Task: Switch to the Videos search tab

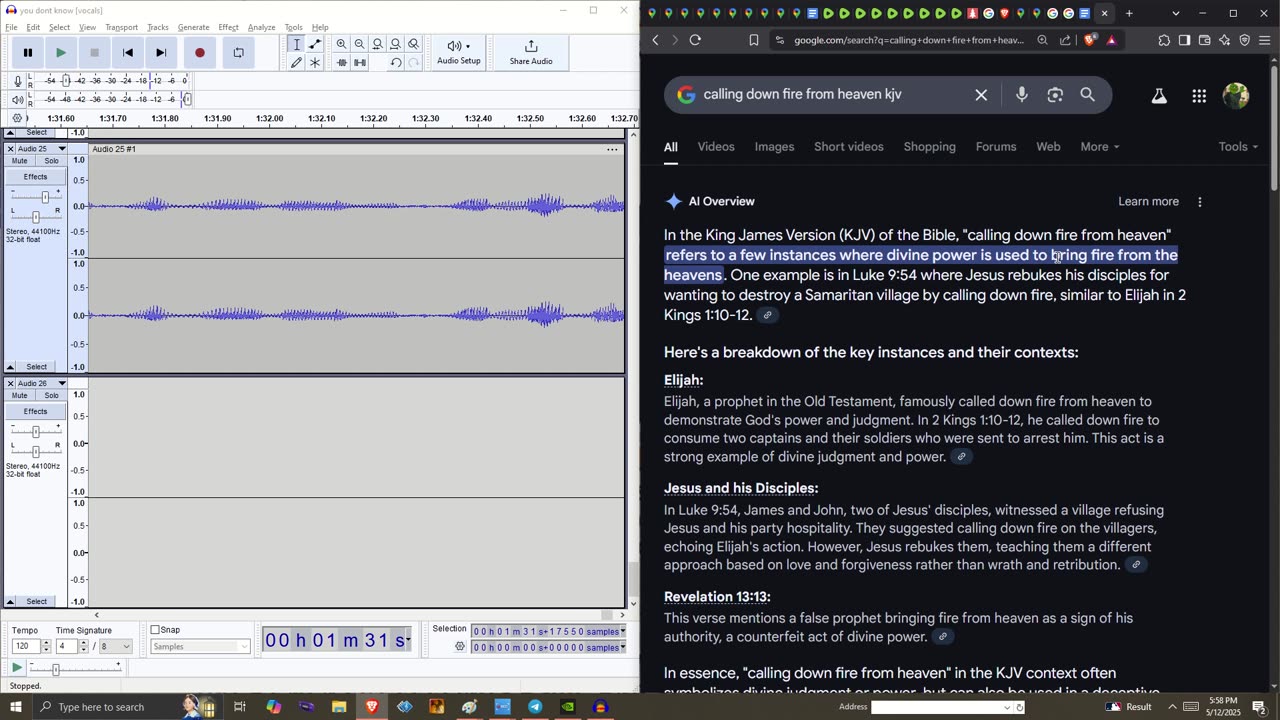Action: (716, 147)
